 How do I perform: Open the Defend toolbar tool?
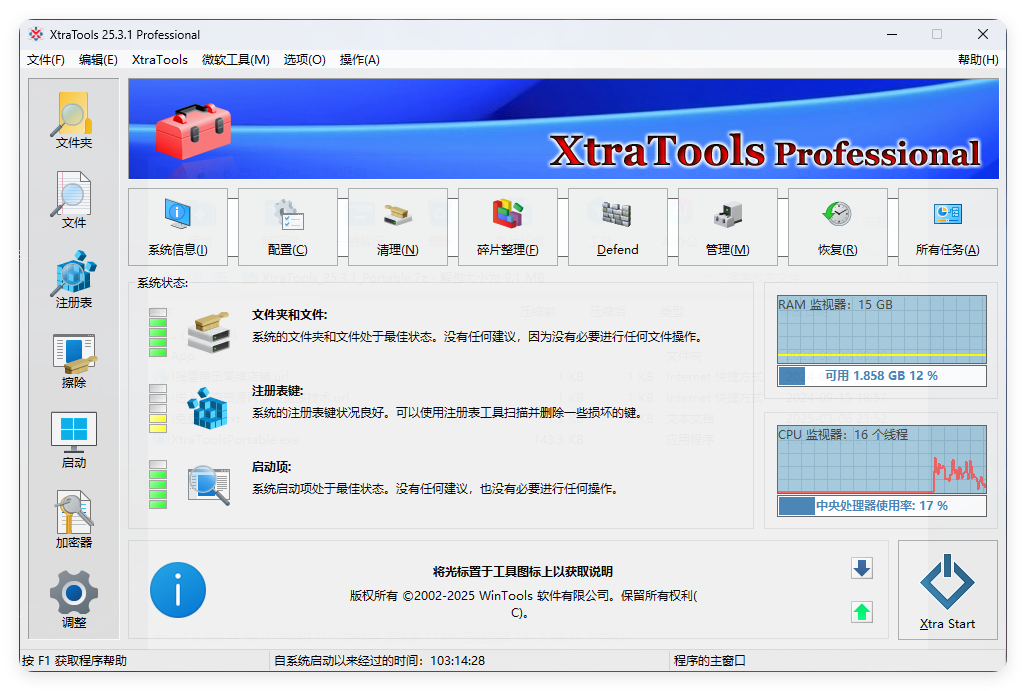(x=617, y=227)
